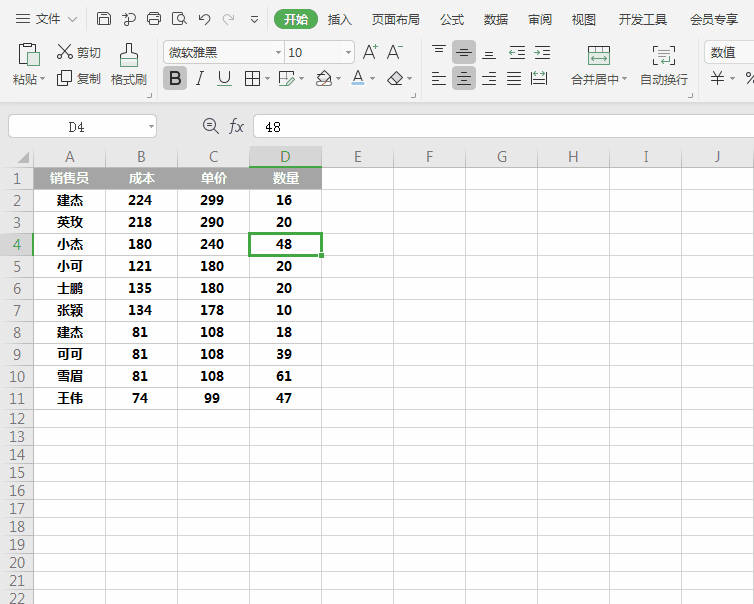Toggle Italic formatting button
The image size is (754, 604).
(200, 78)
